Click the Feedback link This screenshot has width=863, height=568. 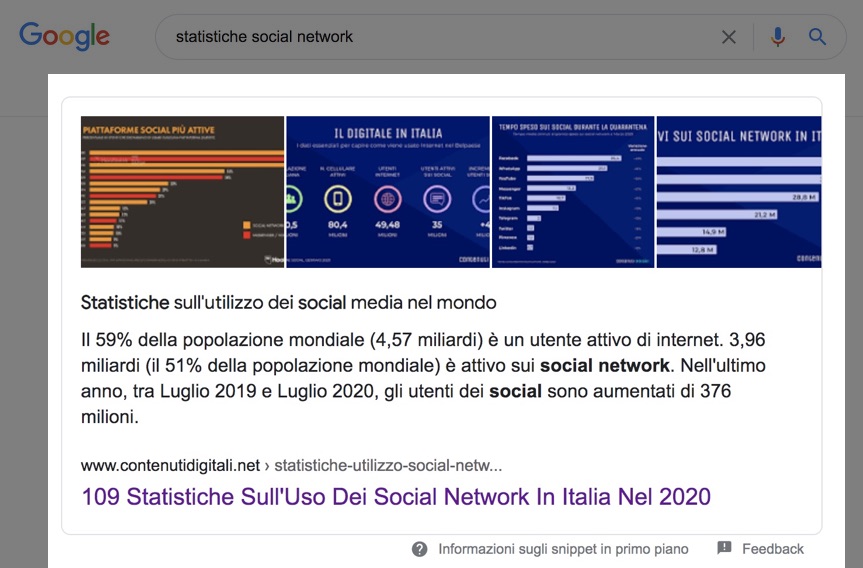tap(773, 549)
